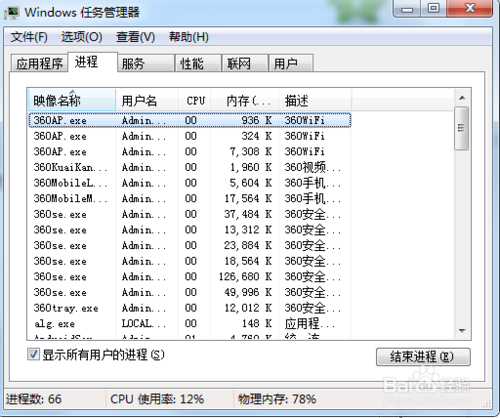Click the 应用程... description cell

[x=309, y=323]
